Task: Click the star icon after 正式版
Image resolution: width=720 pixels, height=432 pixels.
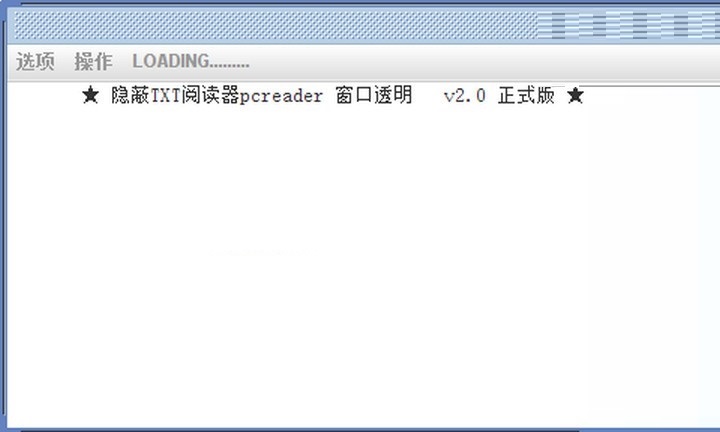Action: click(575, 95)
